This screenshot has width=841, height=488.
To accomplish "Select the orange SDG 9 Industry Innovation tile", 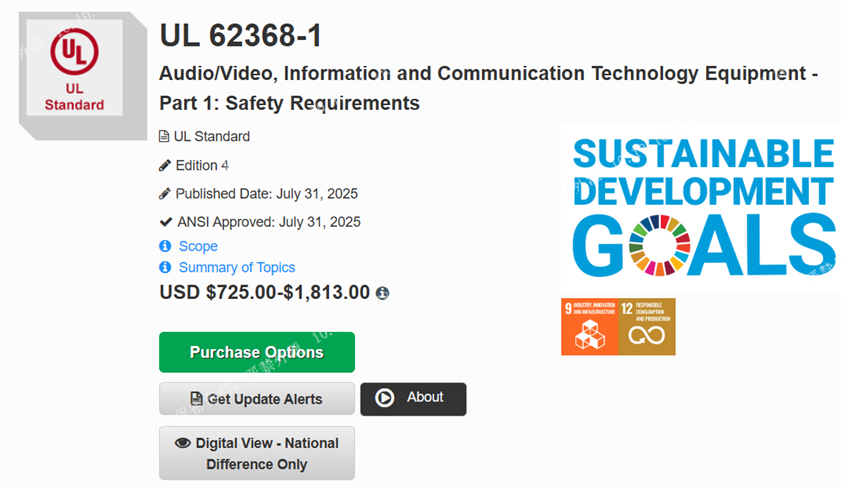I will click(x=589, y=326).
